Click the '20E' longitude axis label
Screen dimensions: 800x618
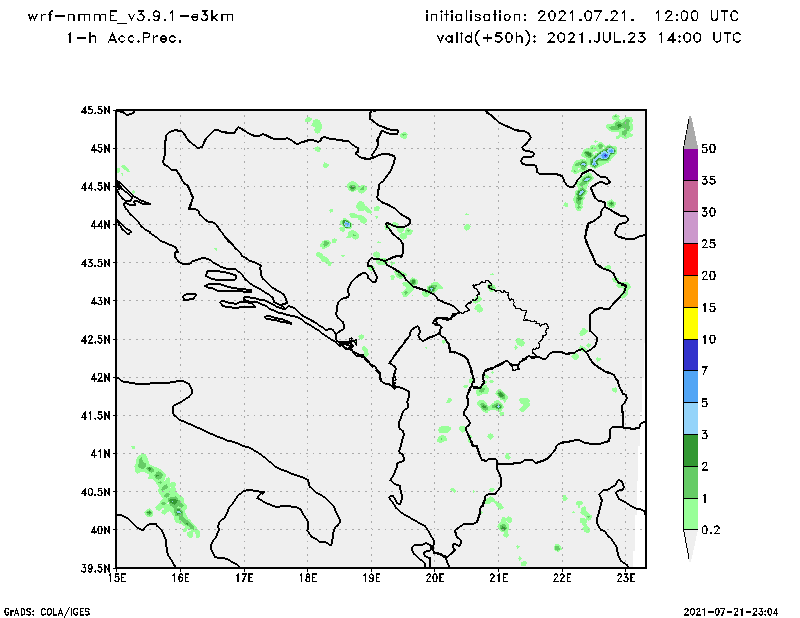tap(435, 578)
